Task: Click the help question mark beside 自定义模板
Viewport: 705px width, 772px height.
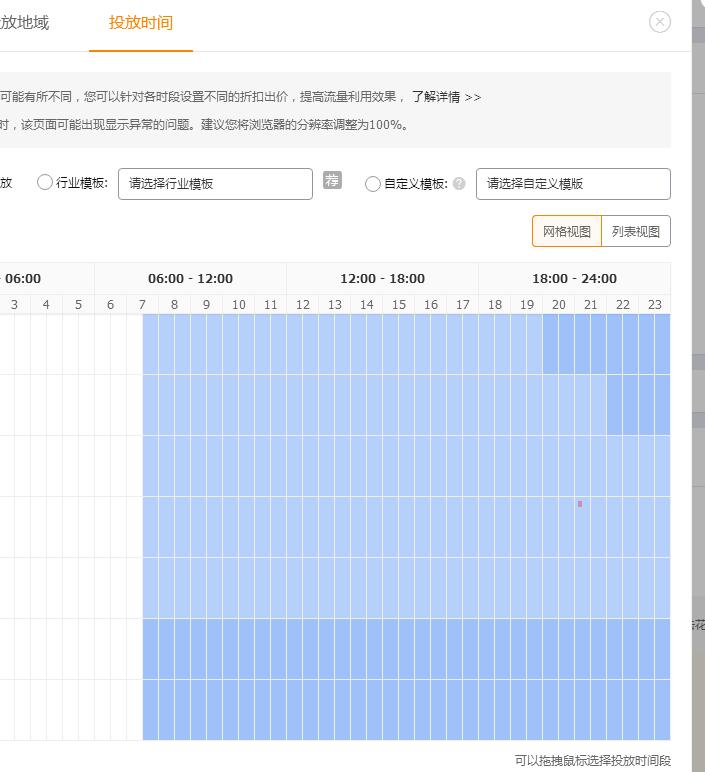Action: [459, 184]
